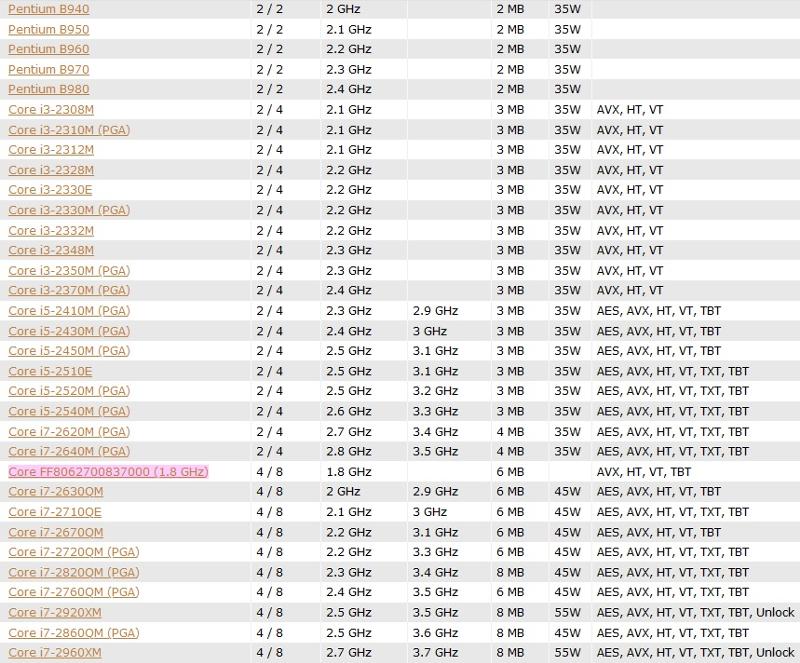Open the Core i5-2510E link
800x663 pixels.
pos(50,371)
